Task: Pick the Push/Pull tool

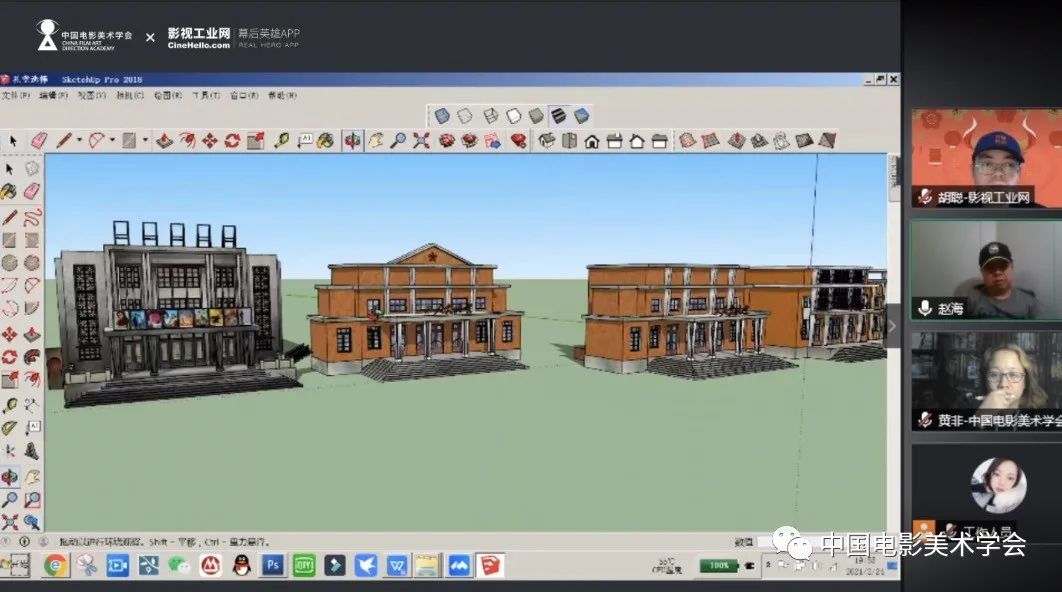Action: click(x=164, y=141)
